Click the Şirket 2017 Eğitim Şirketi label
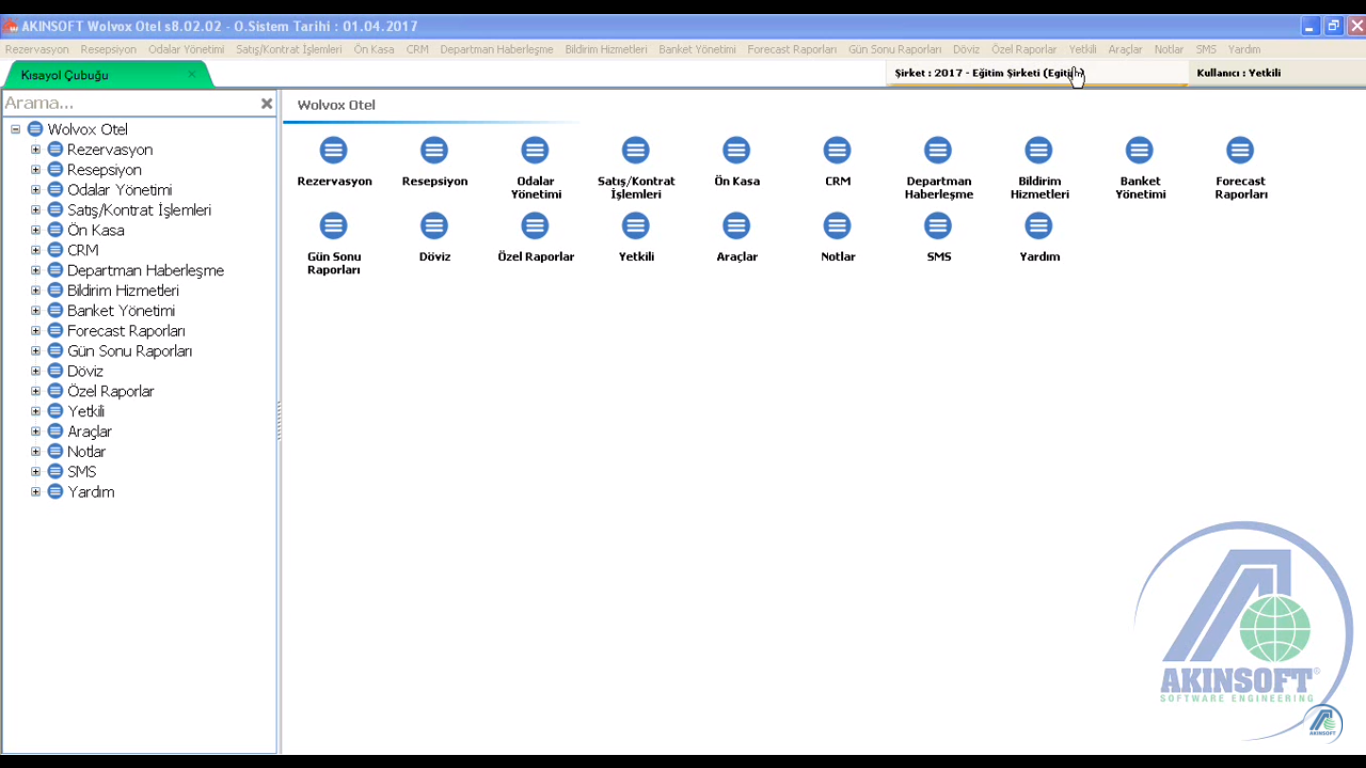 point(989,73)
